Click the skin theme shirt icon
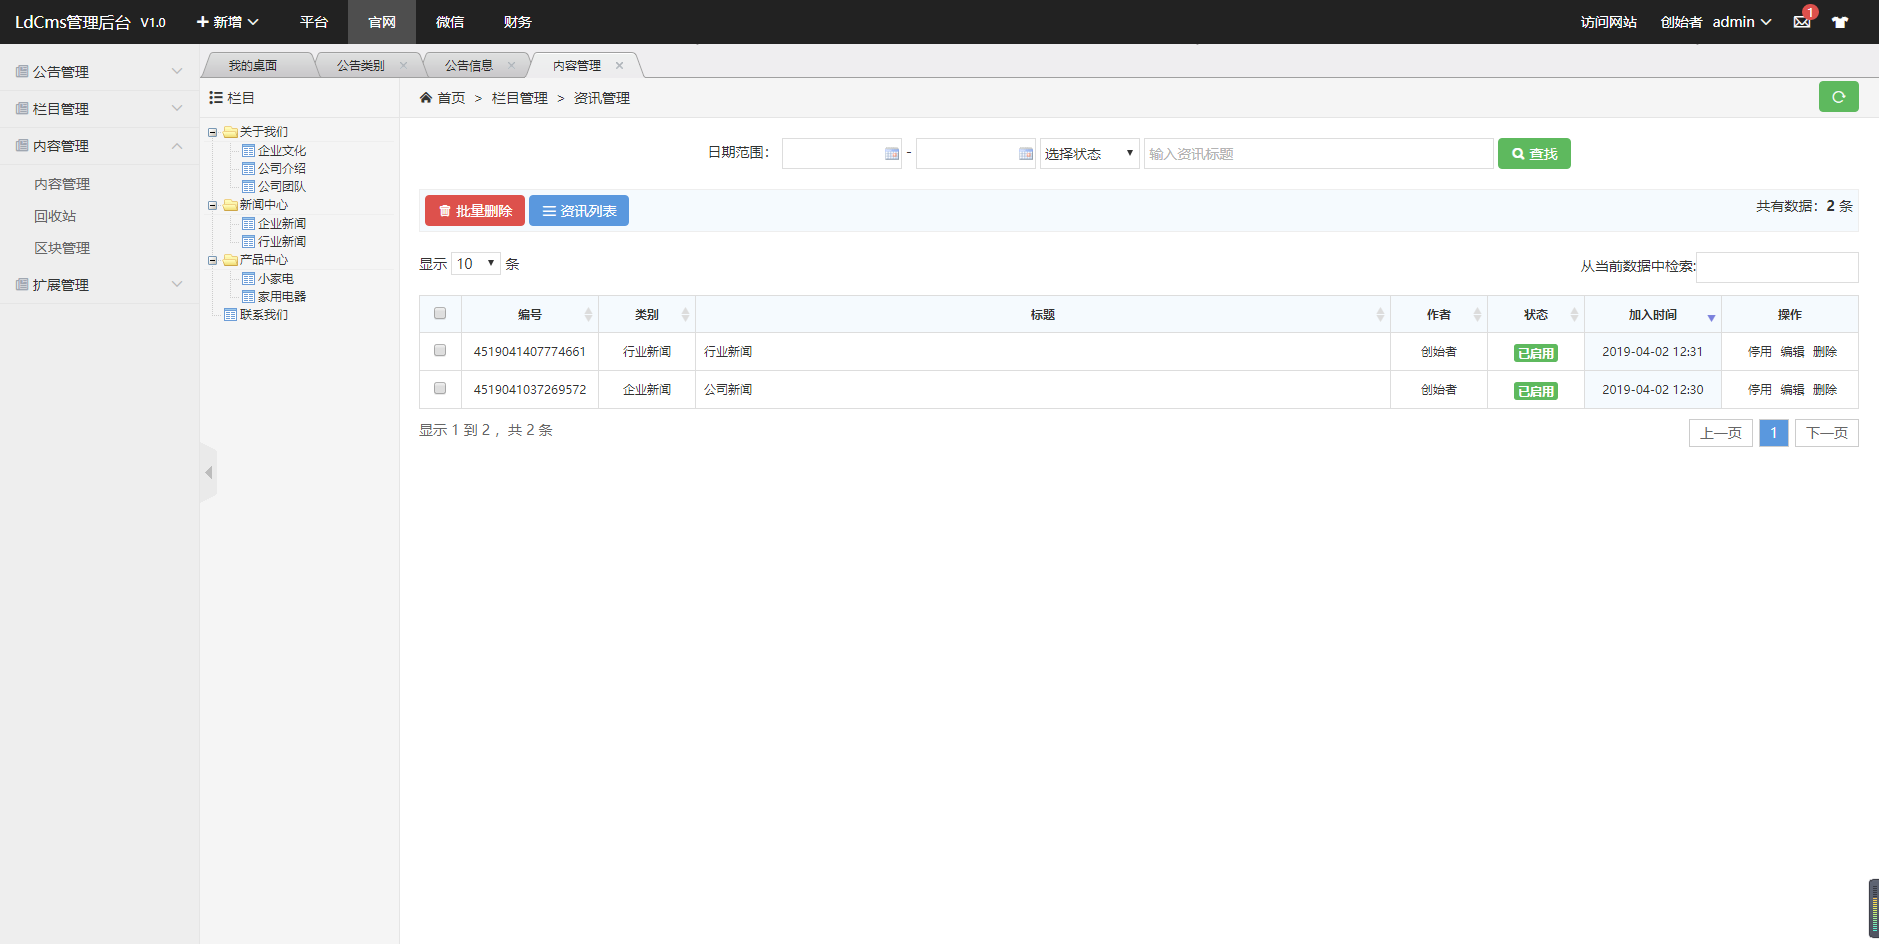This screenshot has height=944, width=1879. pyautogui.click(x=1840, y=22)
